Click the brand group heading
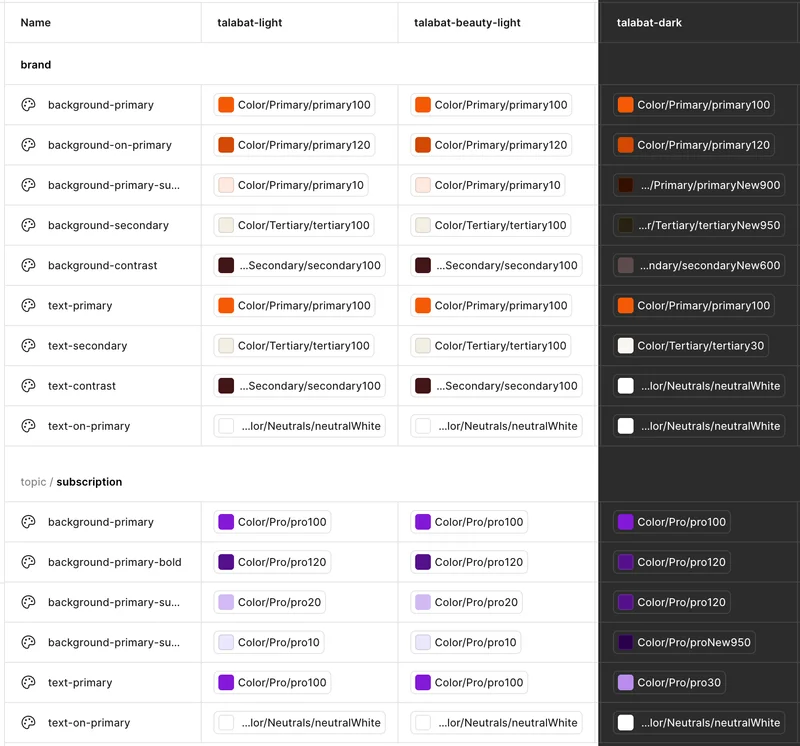Image resolution: width=800 pixels, height=746 pixels. [36, 65]
